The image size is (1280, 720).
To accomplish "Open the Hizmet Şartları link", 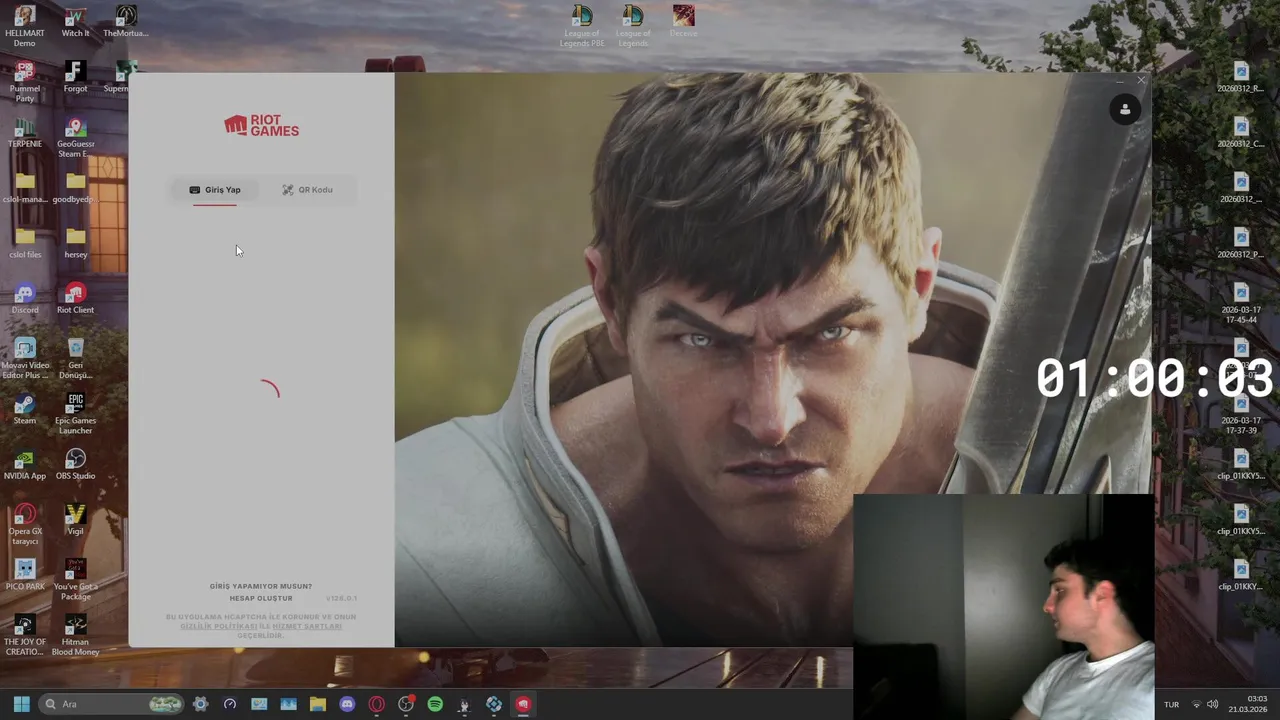I will 307,626.
